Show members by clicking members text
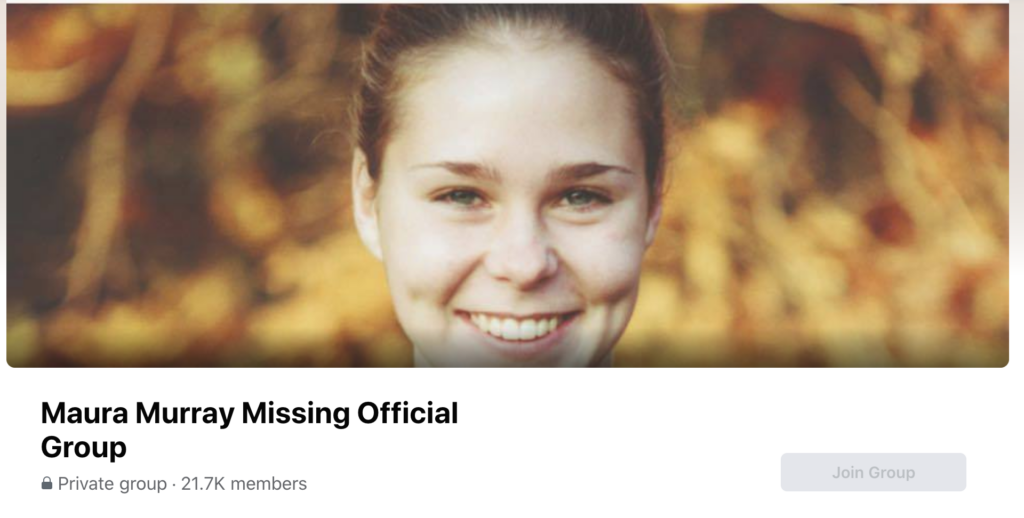Screen dimensions: 1024x518 pos(268,484)
